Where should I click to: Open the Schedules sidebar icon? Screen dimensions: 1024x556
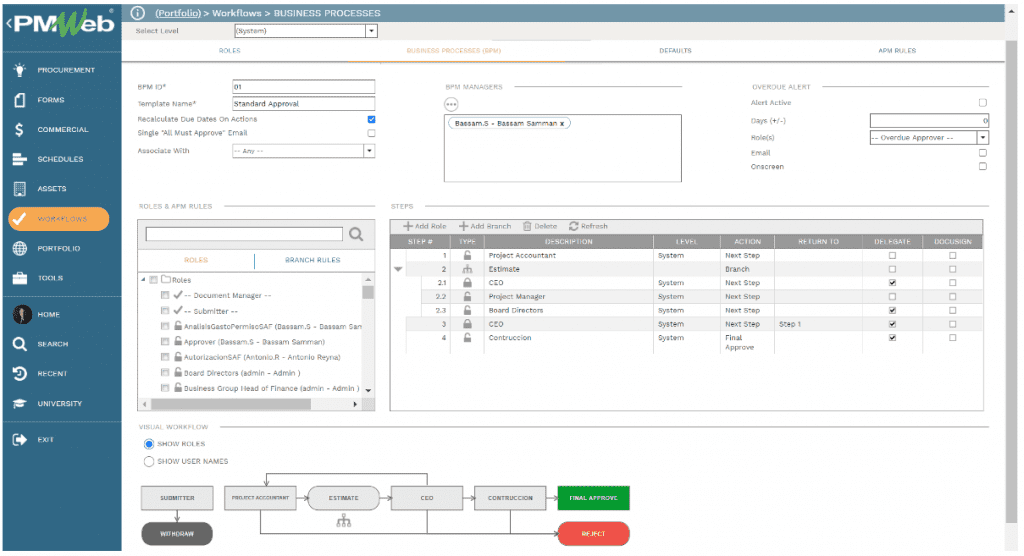pyautogui.click(x=20, y=159)
